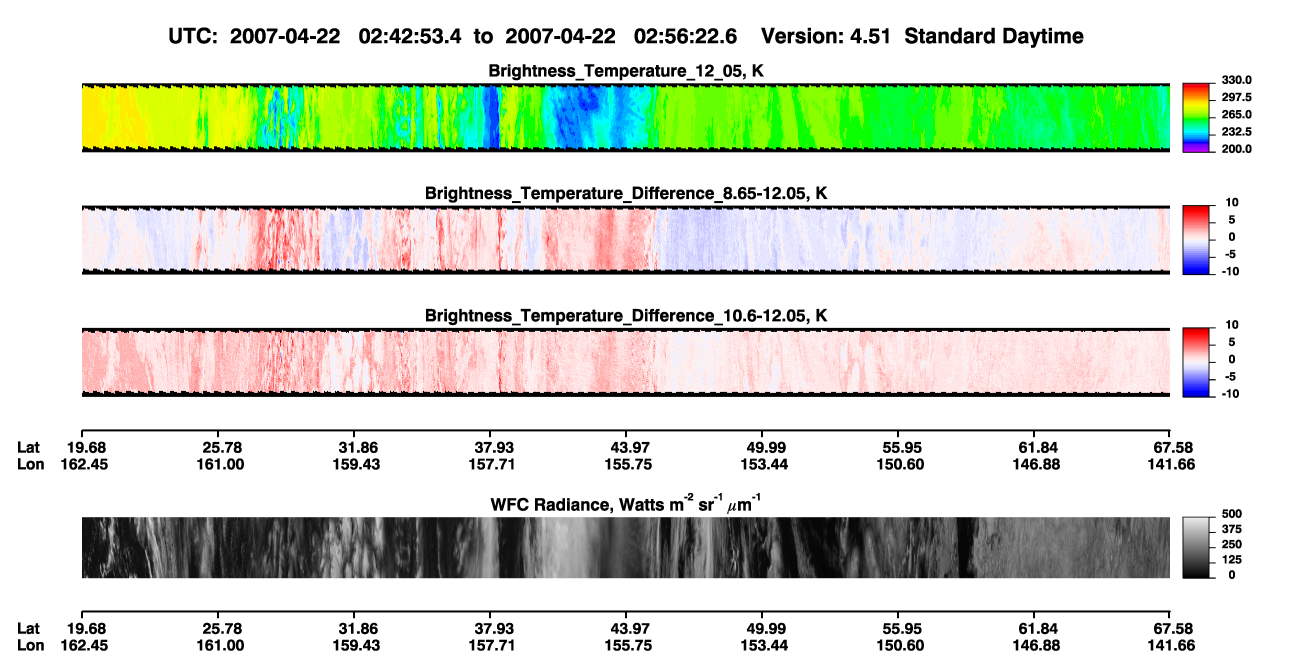Select the grayscale WFC Radiance image strip
The height and width of the screenshot is (667, 1300).
click(x=625, y=547)
